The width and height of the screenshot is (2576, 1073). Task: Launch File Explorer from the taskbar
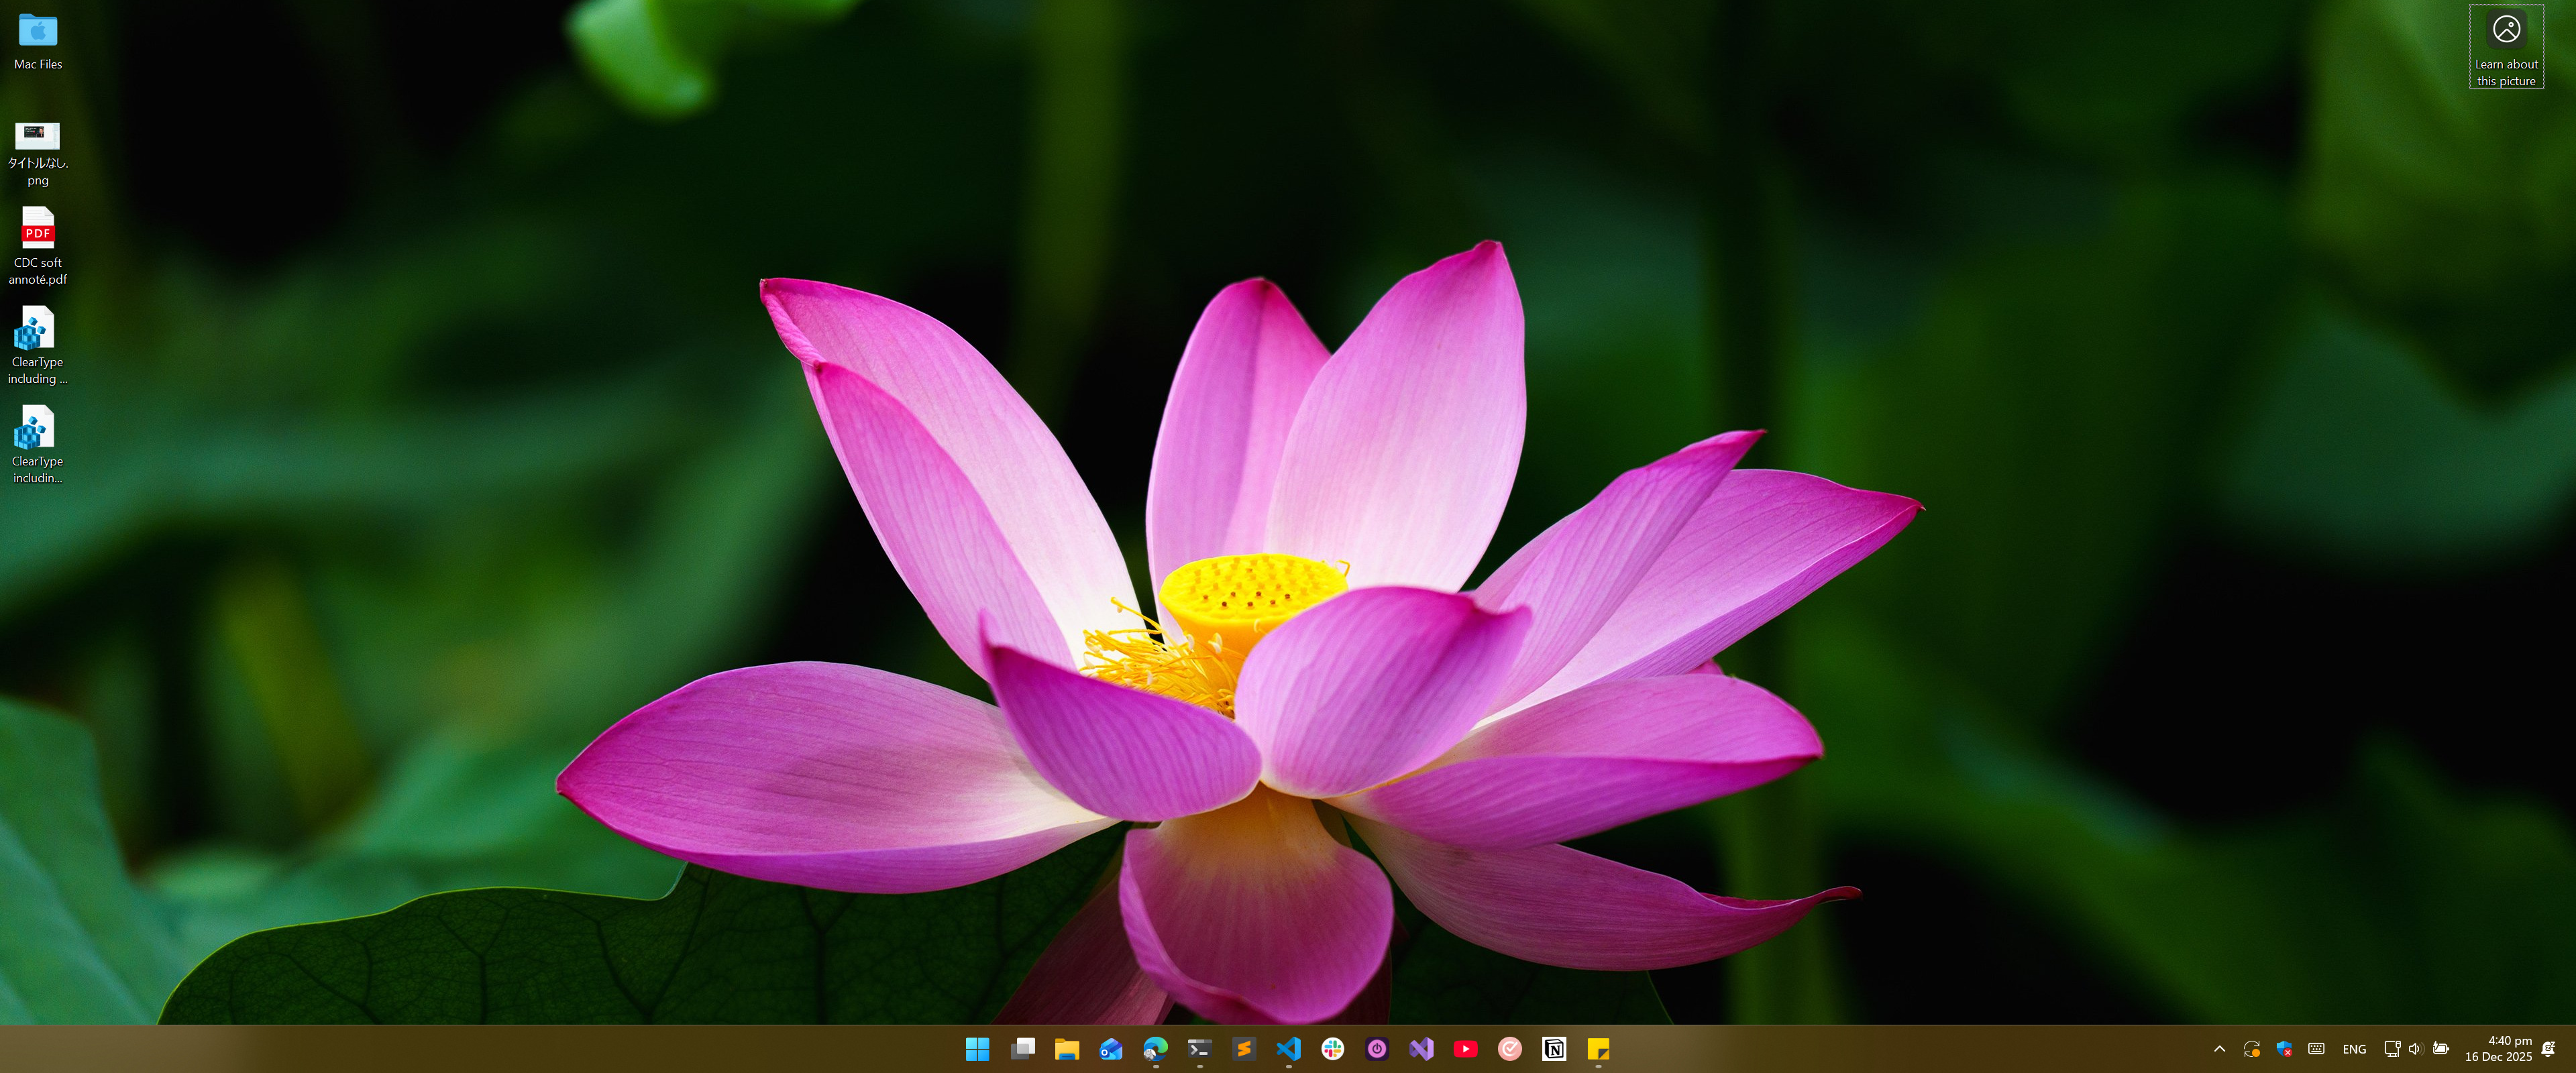[1066, 1048]
